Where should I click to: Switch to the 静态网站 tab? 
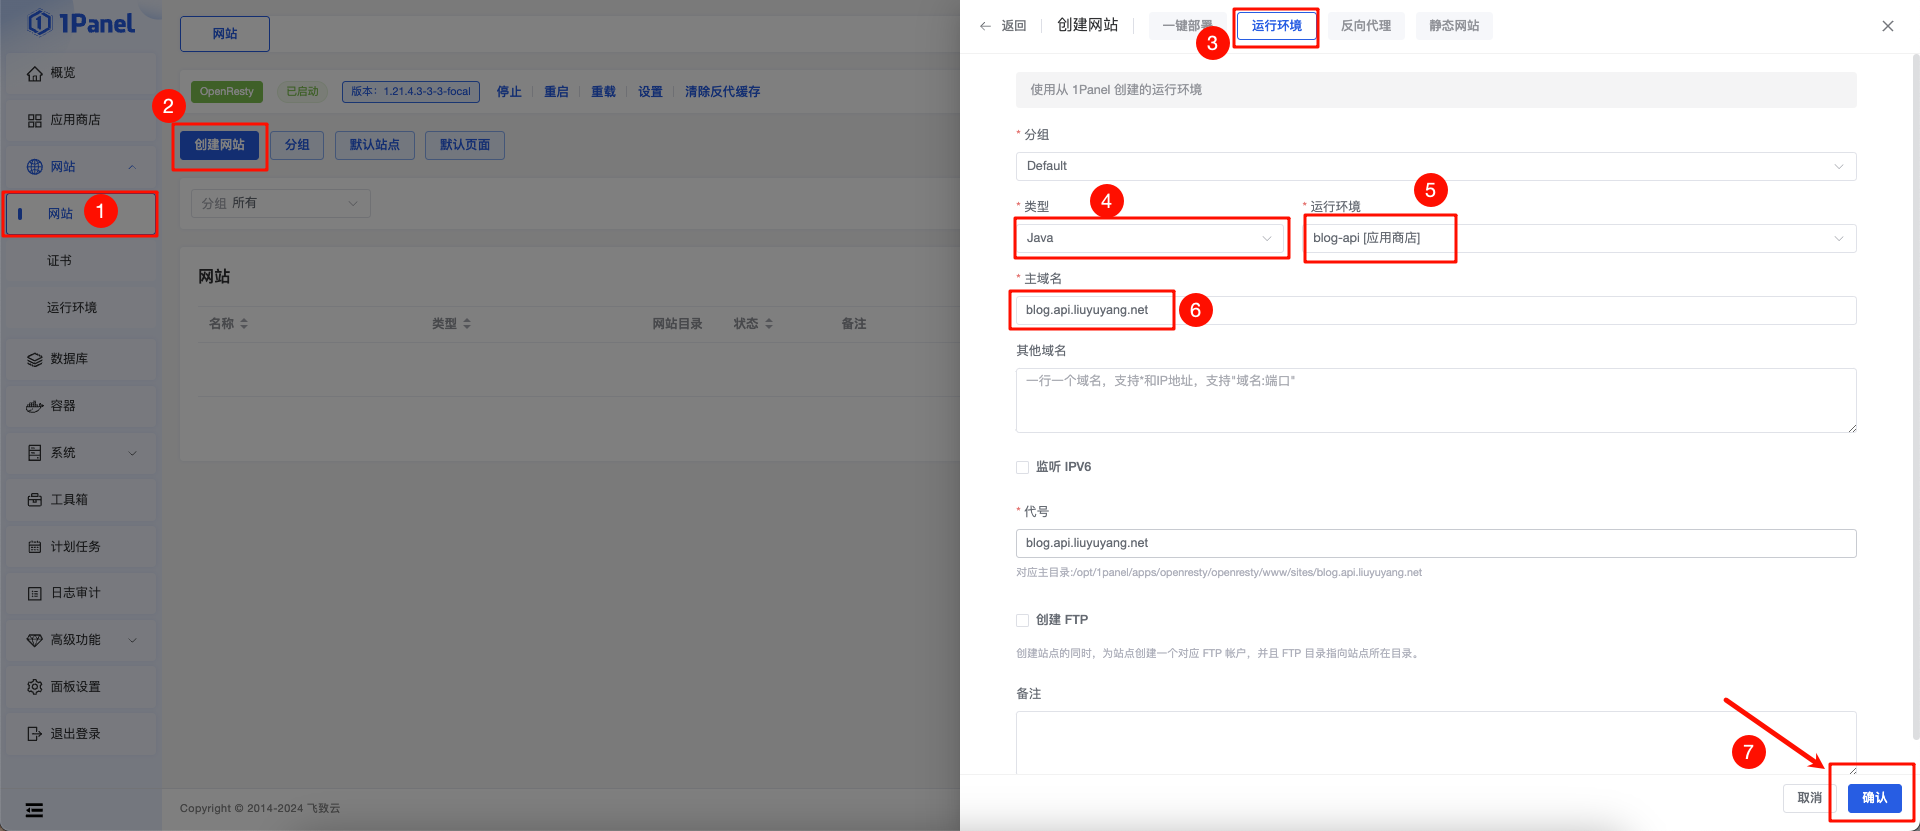coord(1454,26)
